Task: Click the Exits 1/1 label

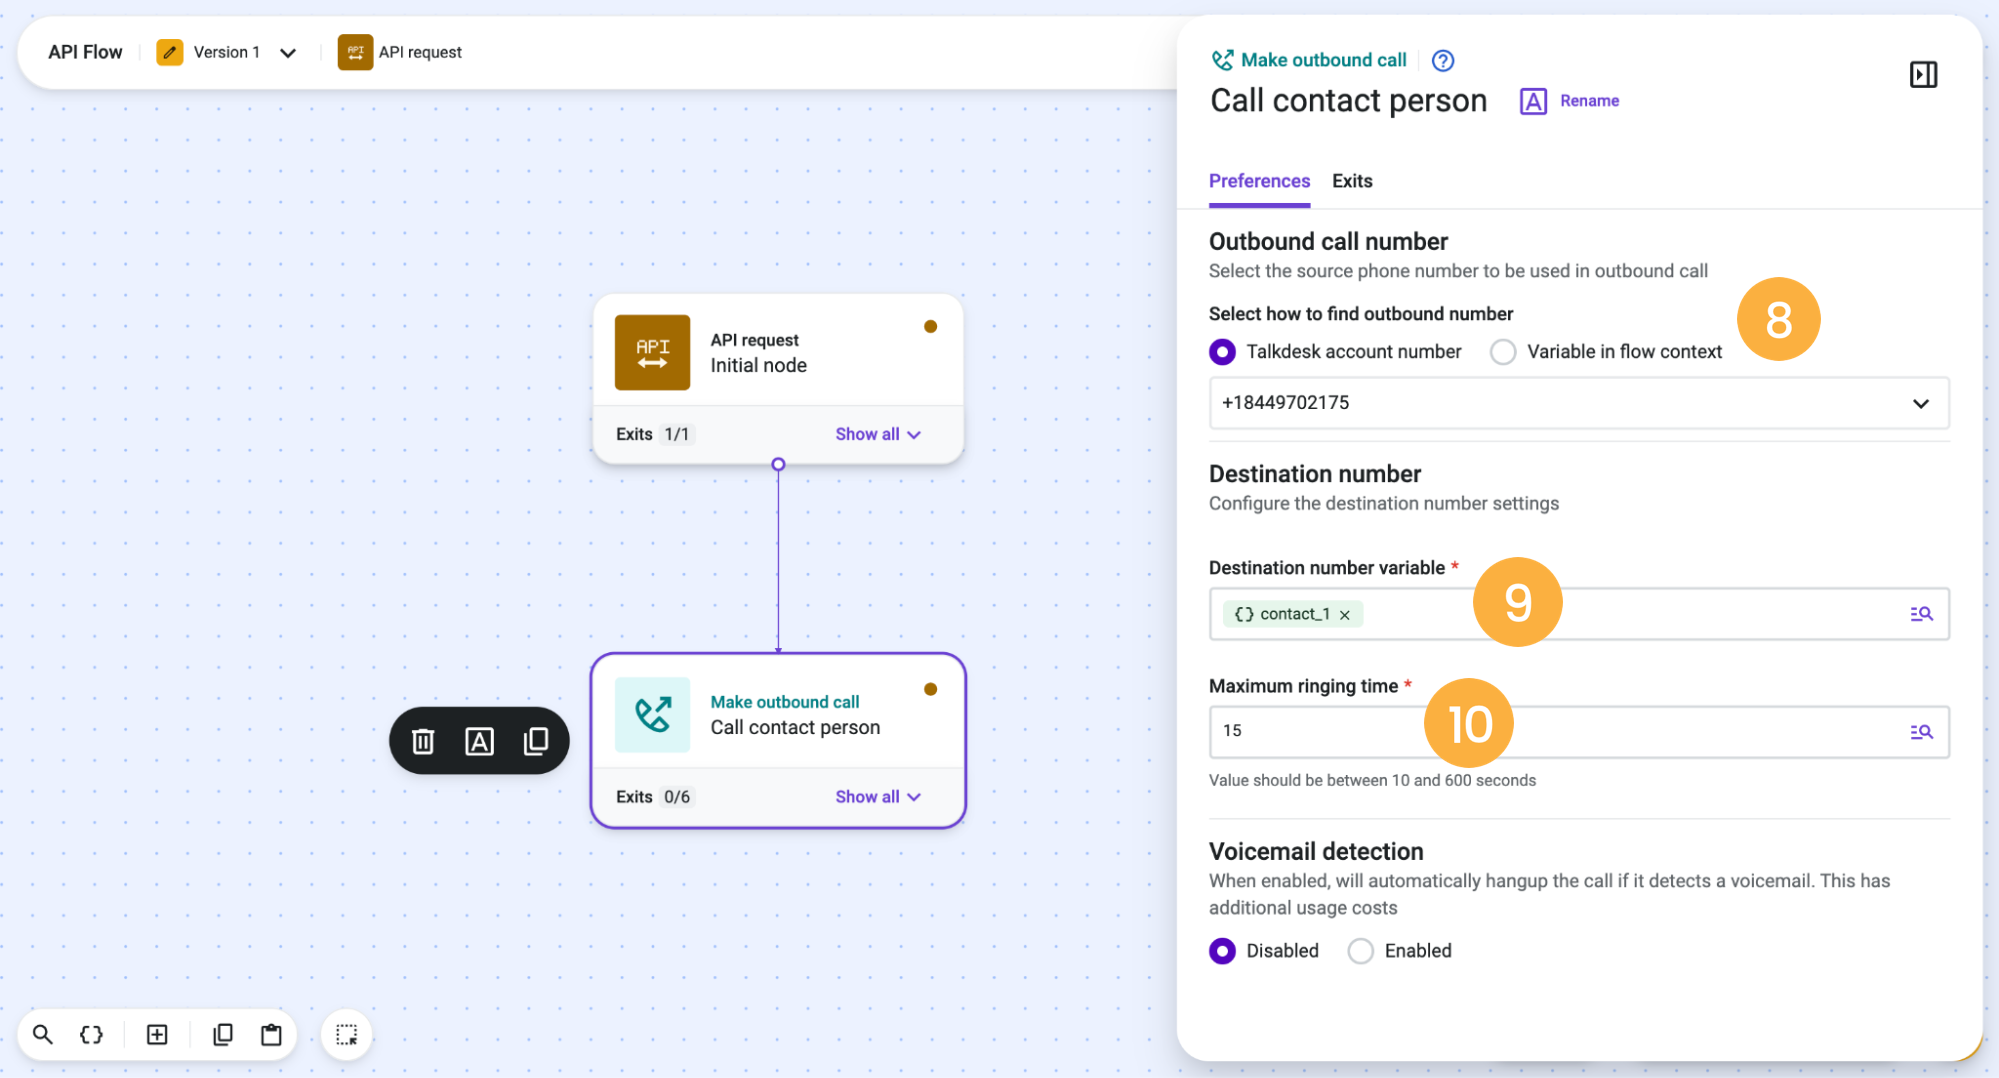Action: tap(653, 434)
